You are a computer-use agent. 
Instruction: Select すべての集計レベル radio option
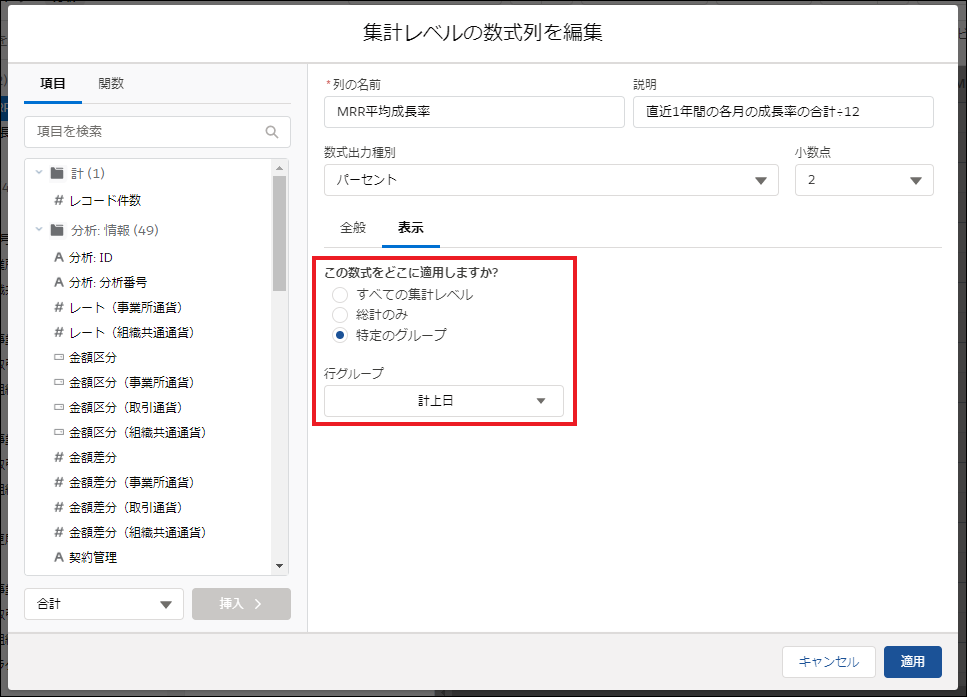pyautogui.click(x=340, y=295)
